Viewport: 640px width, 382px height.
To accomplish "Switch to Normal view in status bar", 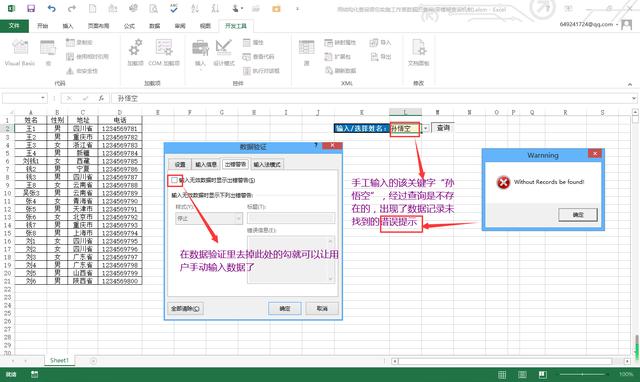I will [x=502, y=374].
